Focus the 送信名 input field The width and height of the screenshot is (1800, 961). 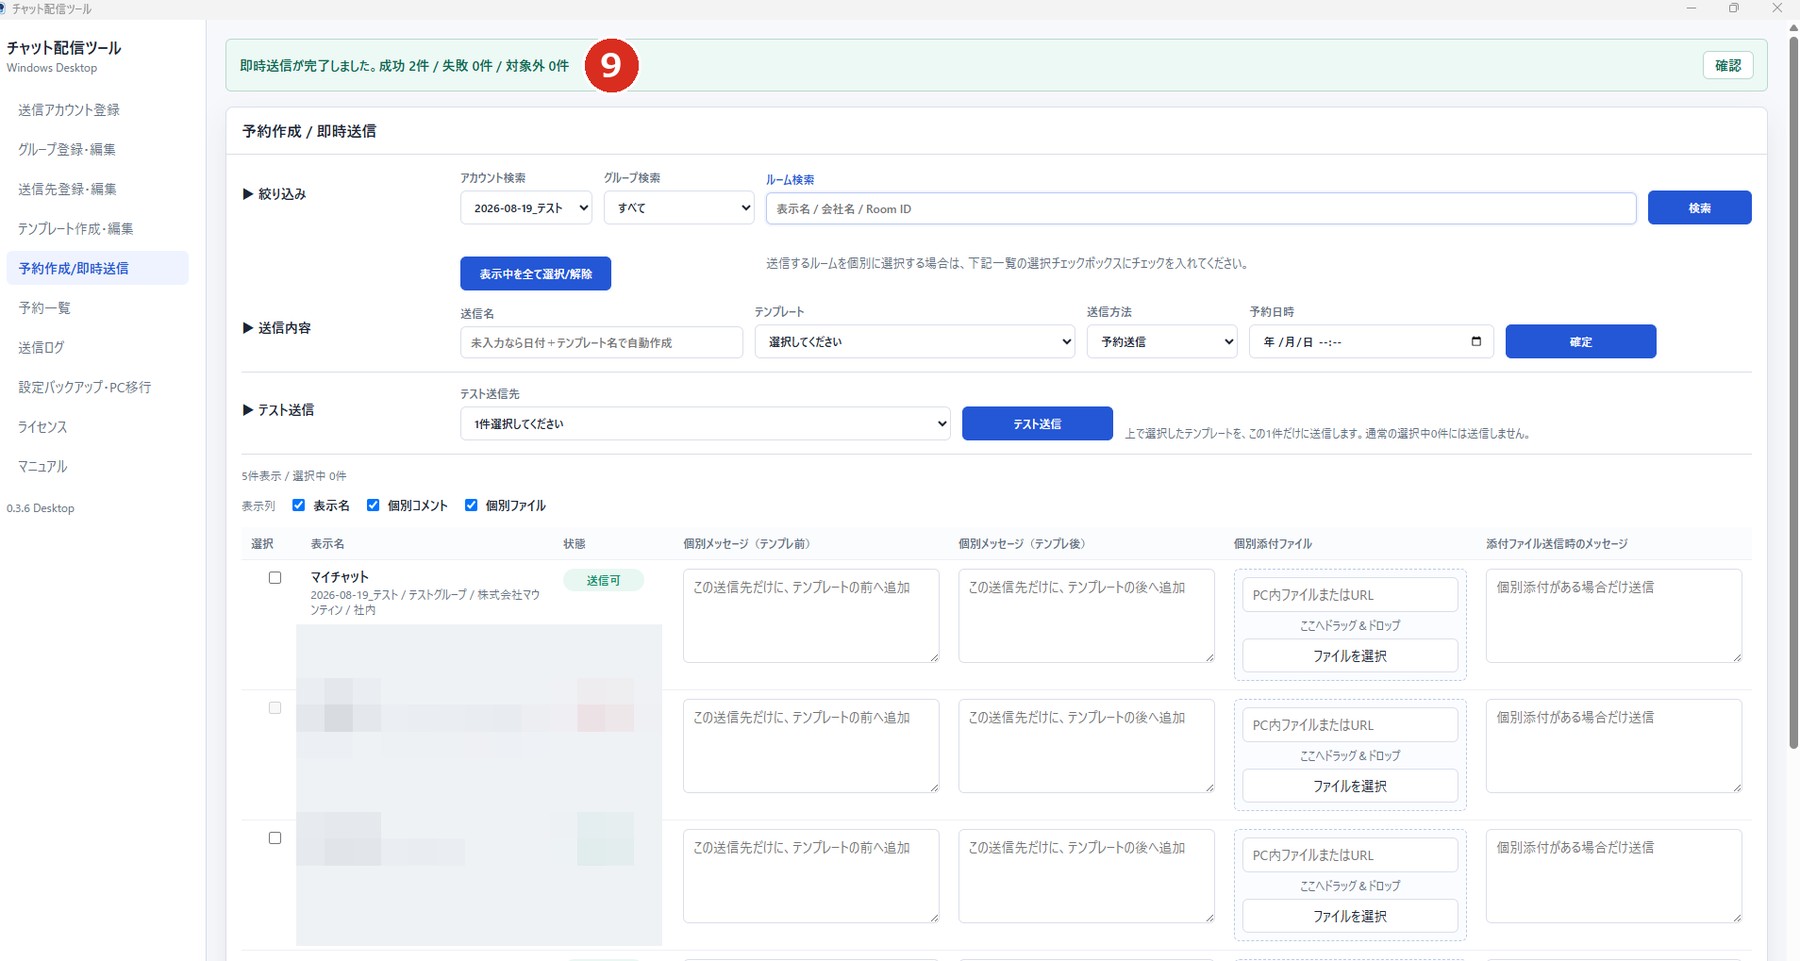[601, 342]
